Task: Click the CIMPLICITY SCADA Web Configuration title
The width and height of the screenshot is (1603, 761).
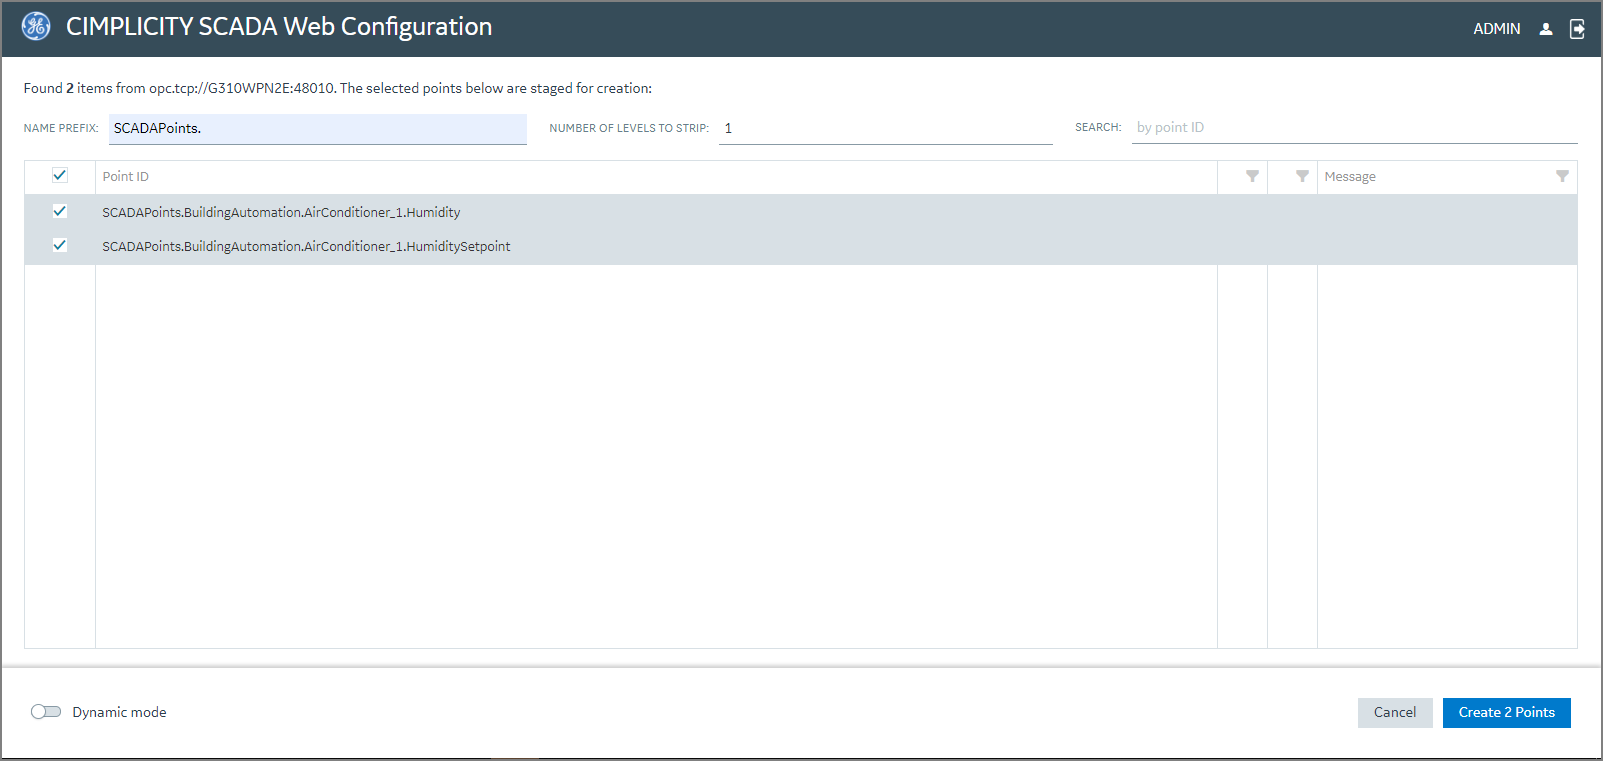Action: [x=279, y=27]
